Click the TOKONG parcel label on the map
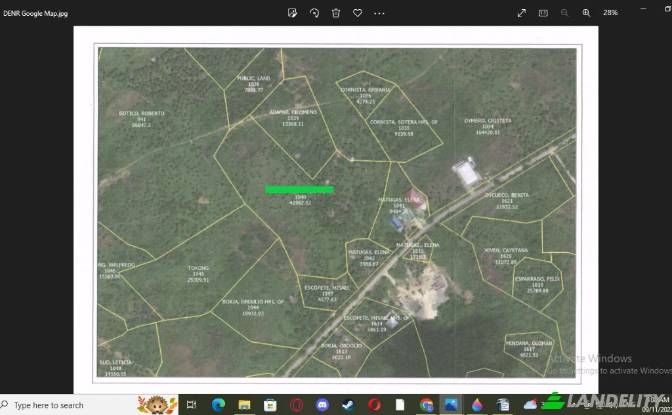672x415 pixels. (197, 268)
